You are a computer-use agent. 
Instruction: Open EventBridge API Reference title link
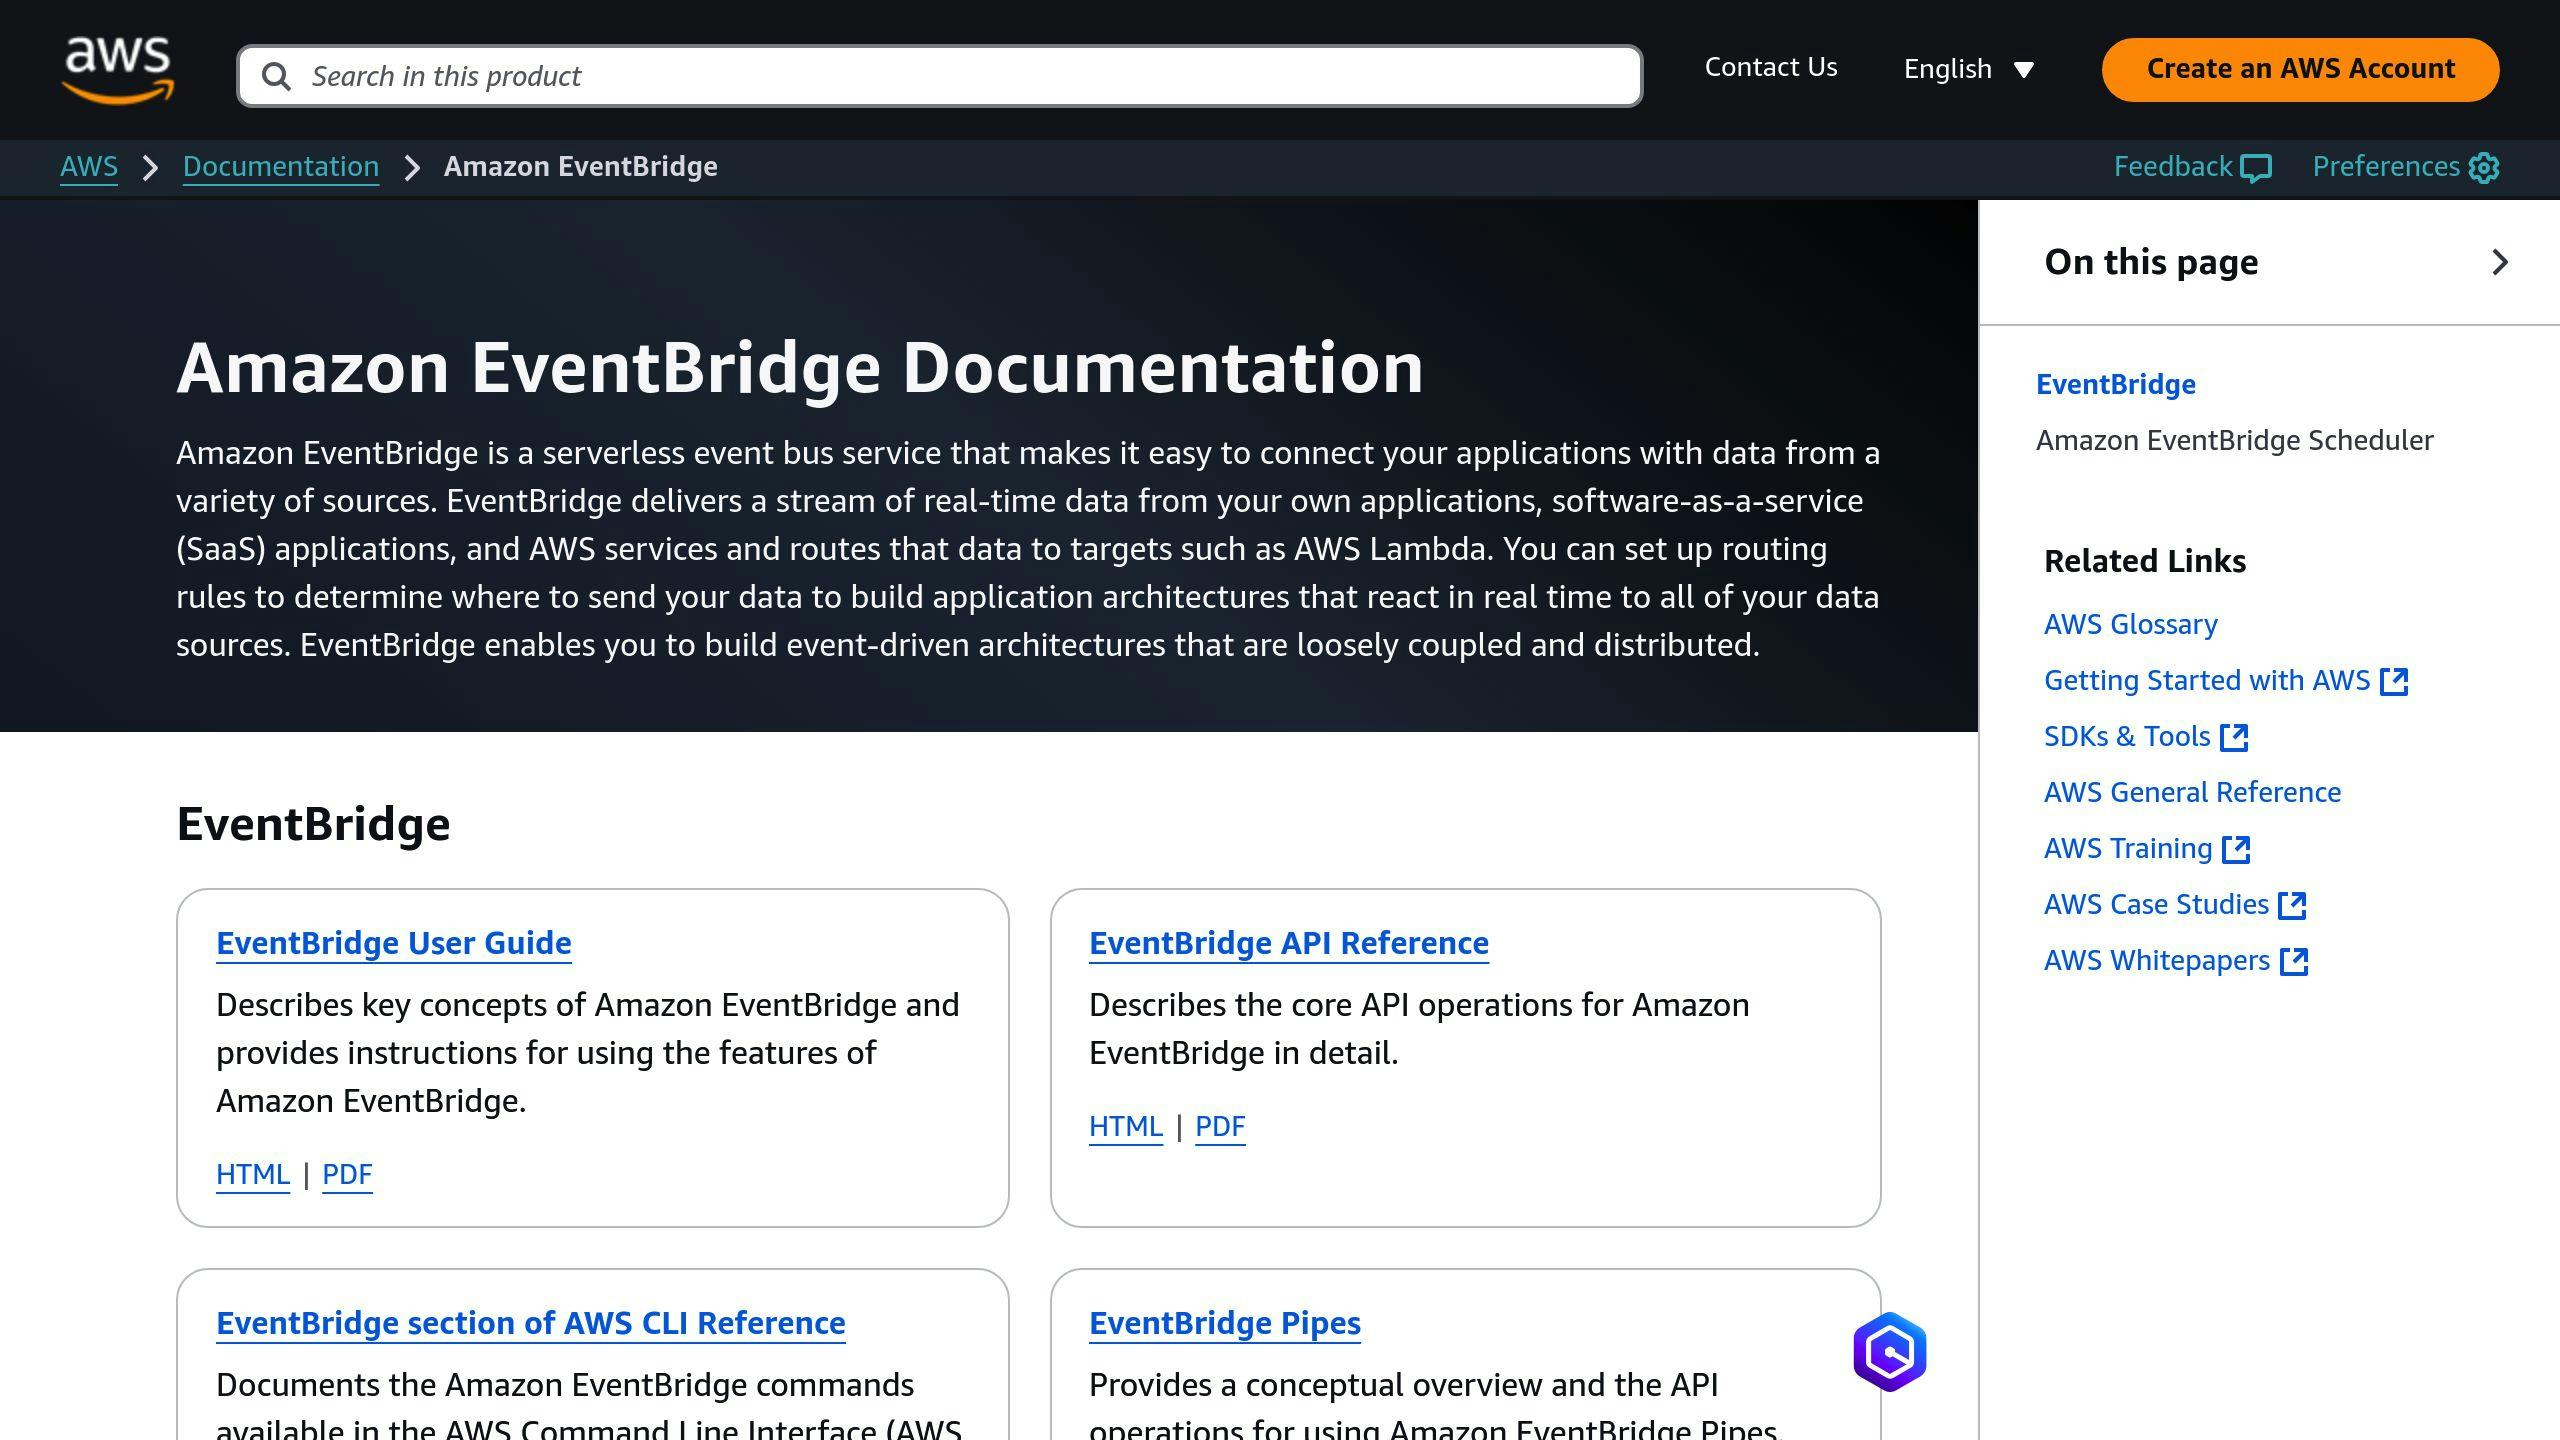1289,943
